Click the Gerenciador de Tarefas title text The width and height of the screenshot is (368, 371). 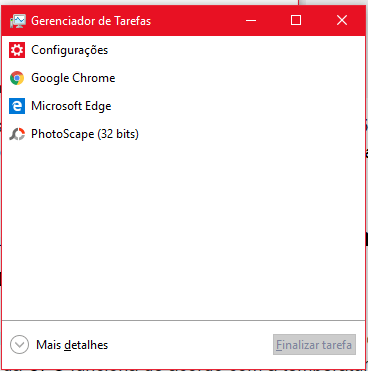(x=91, y=21)
